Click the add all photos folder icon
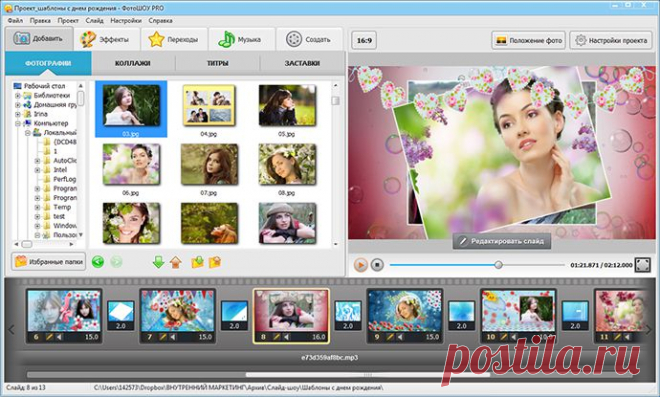 pyautogui.click(x=197, y=262)
